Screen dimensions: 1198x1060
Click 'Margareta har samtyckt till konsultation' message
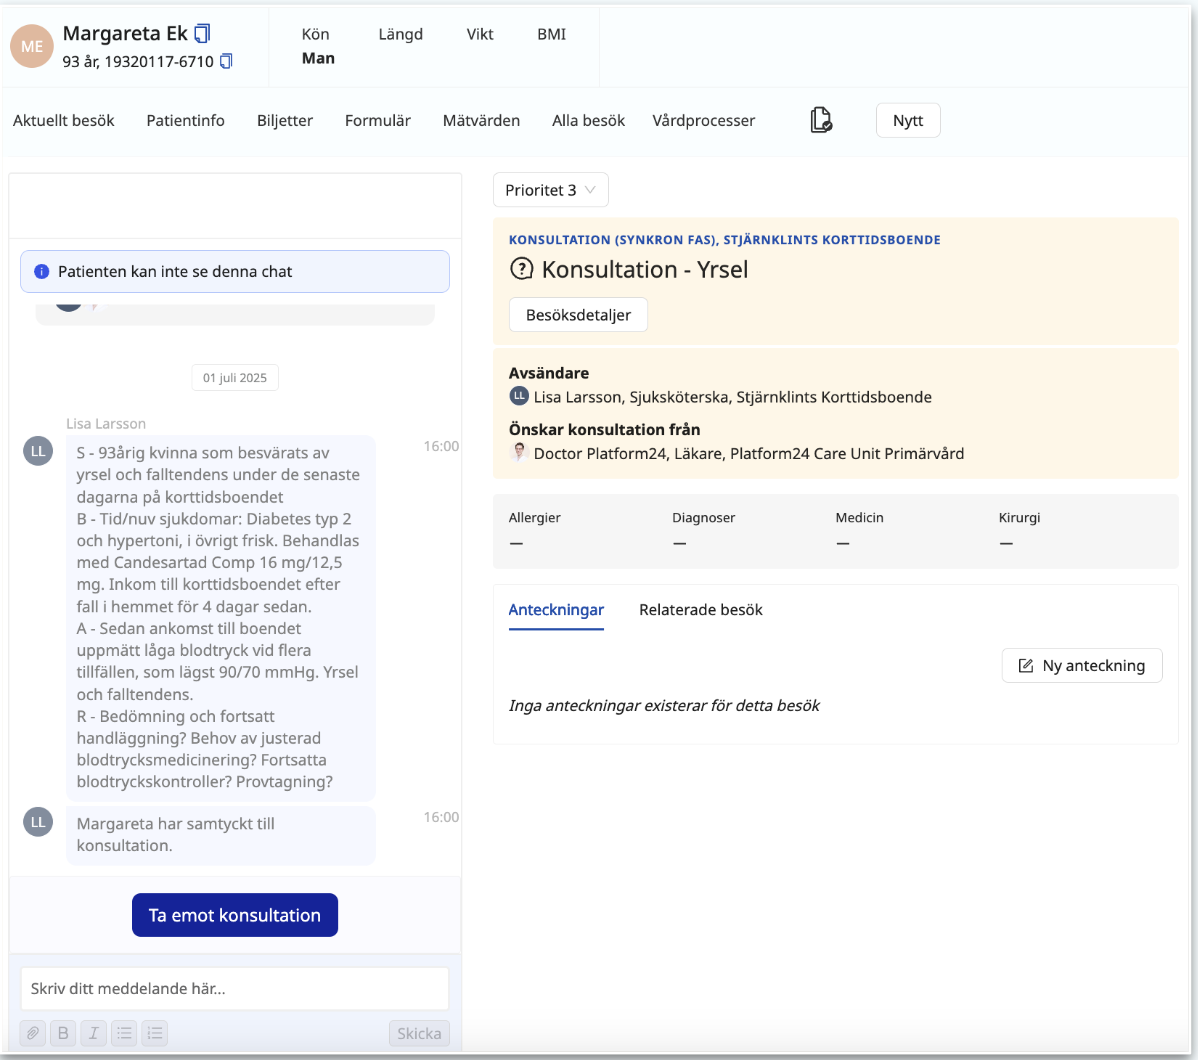pos(221,835)
